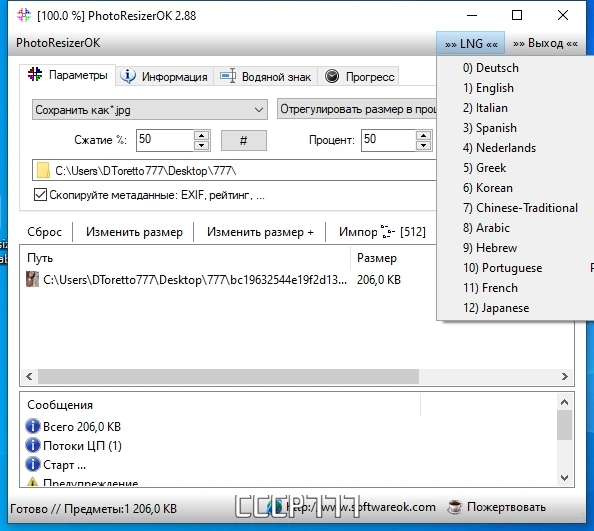Click the PhotoResizerOK menu label

pyautogui.click(x=58, y=43)
